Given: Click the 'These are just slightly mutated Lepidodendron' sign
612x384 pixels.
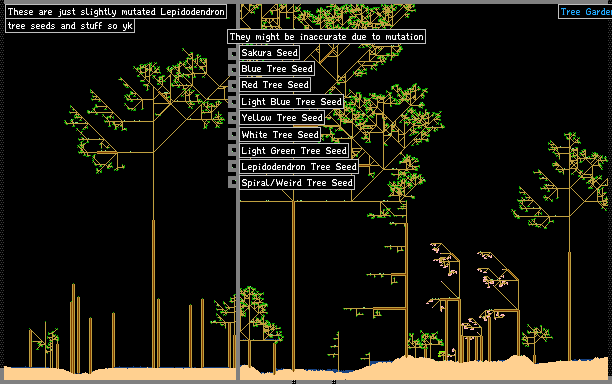Looking at the screenshot, I should 116,12.
